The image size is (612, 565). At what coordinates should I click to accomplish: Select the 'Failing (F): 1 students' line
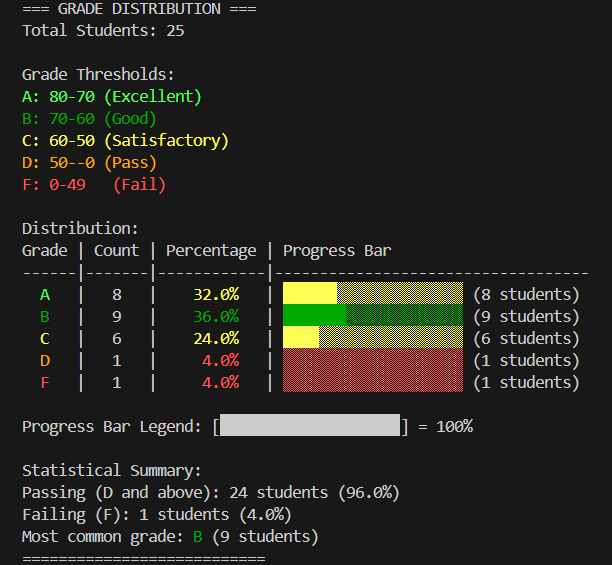157,515
